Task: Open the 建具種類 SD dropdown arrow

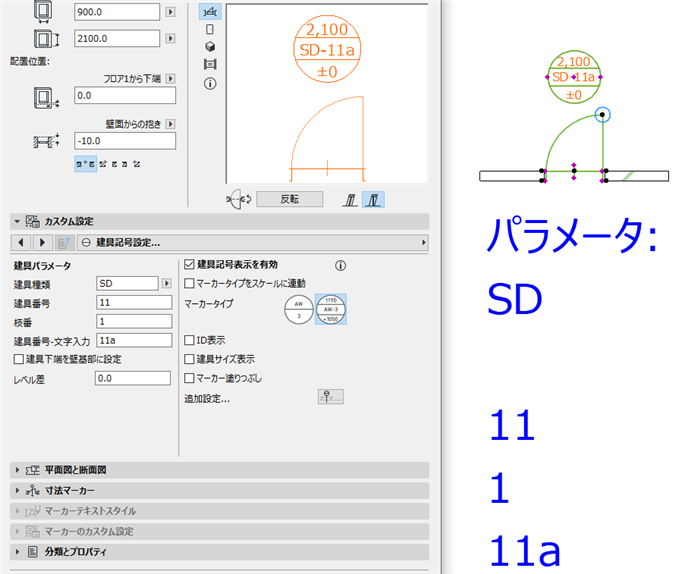Action: point(167,283)
